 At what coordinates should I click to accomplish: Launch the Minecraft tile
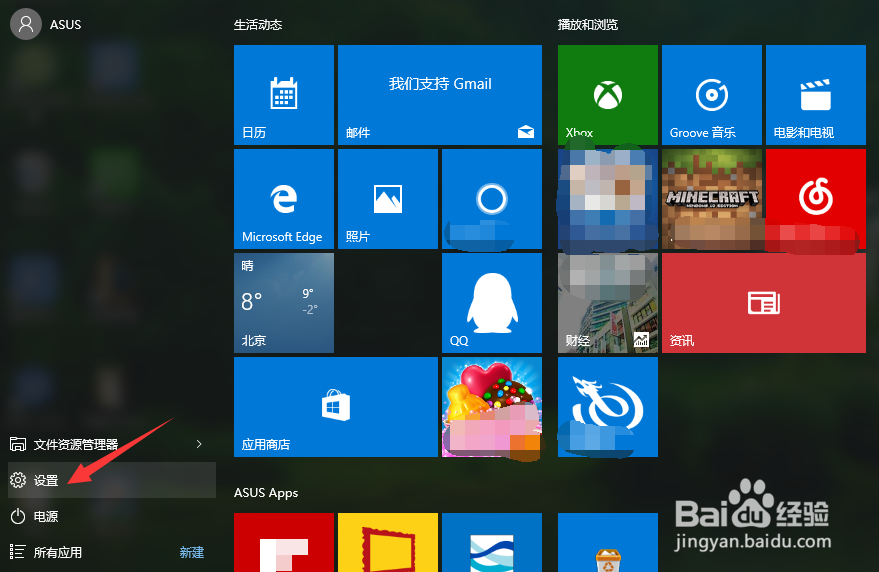[x=711, y=199]
